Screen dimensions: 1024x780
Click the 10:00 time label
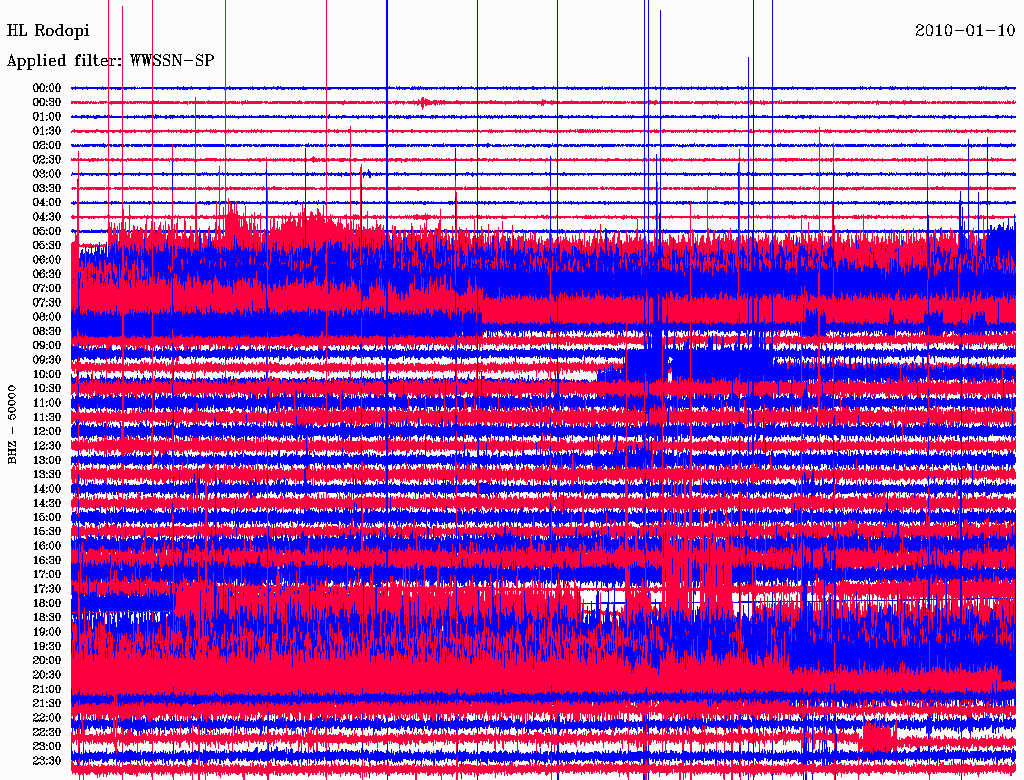click(x=47, y=374)
